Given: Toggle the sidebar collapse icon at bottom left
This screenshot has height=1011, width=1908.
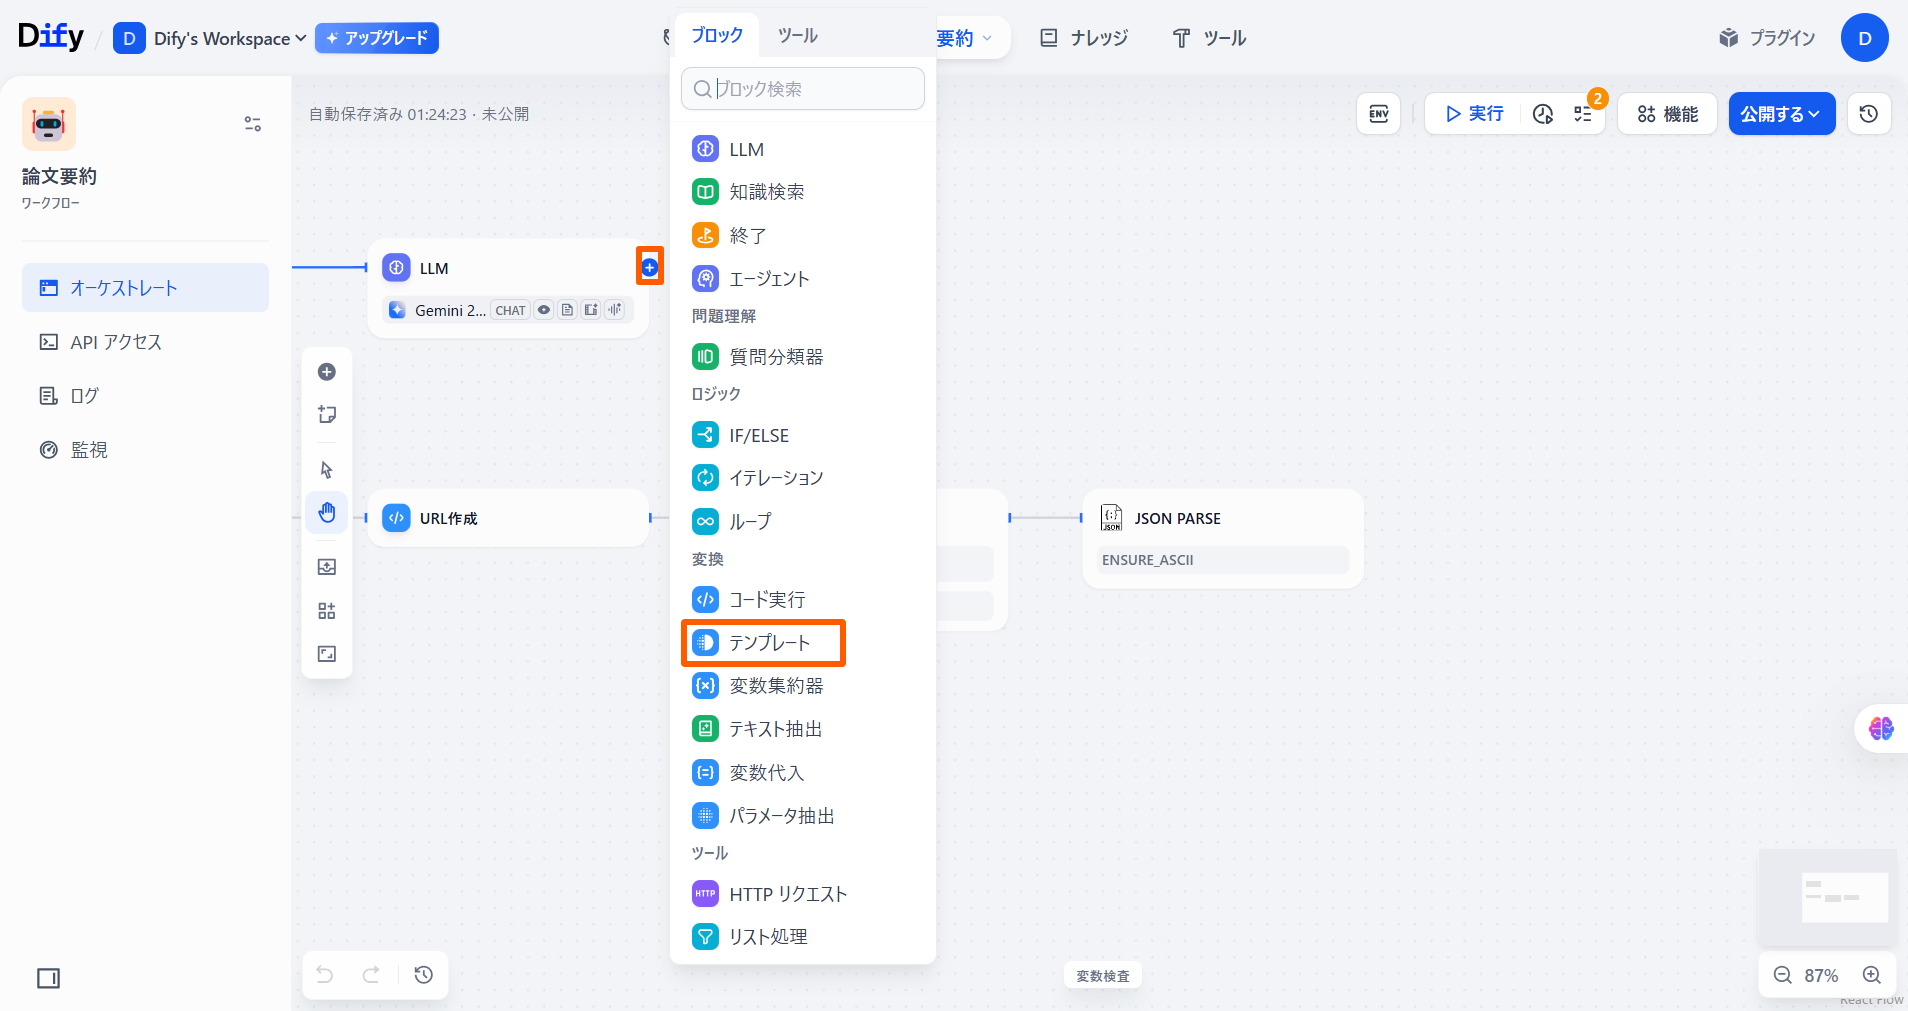Looking at the screenshot, I should tap(48, 978).
